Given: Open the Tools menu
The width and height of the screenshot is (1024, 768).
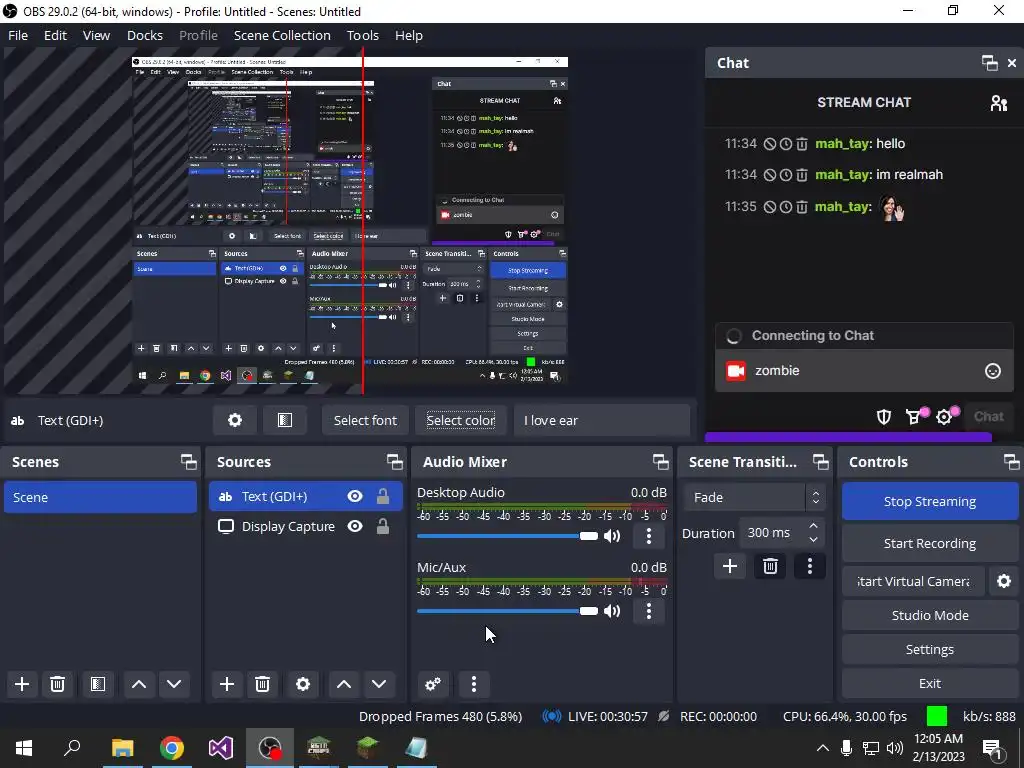Looking at the screenshot, I should pyautogui.click(x=363, y=36).
